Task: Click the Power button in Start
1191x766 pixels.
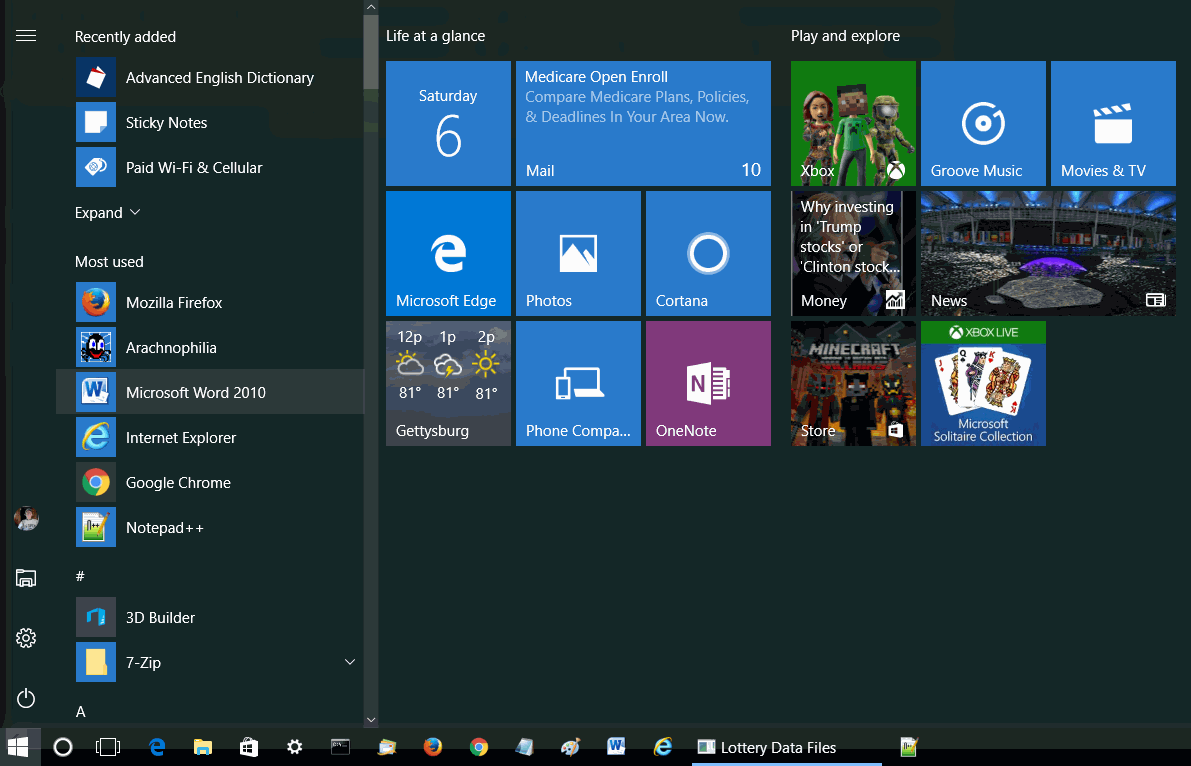Action: coord(26,698)
